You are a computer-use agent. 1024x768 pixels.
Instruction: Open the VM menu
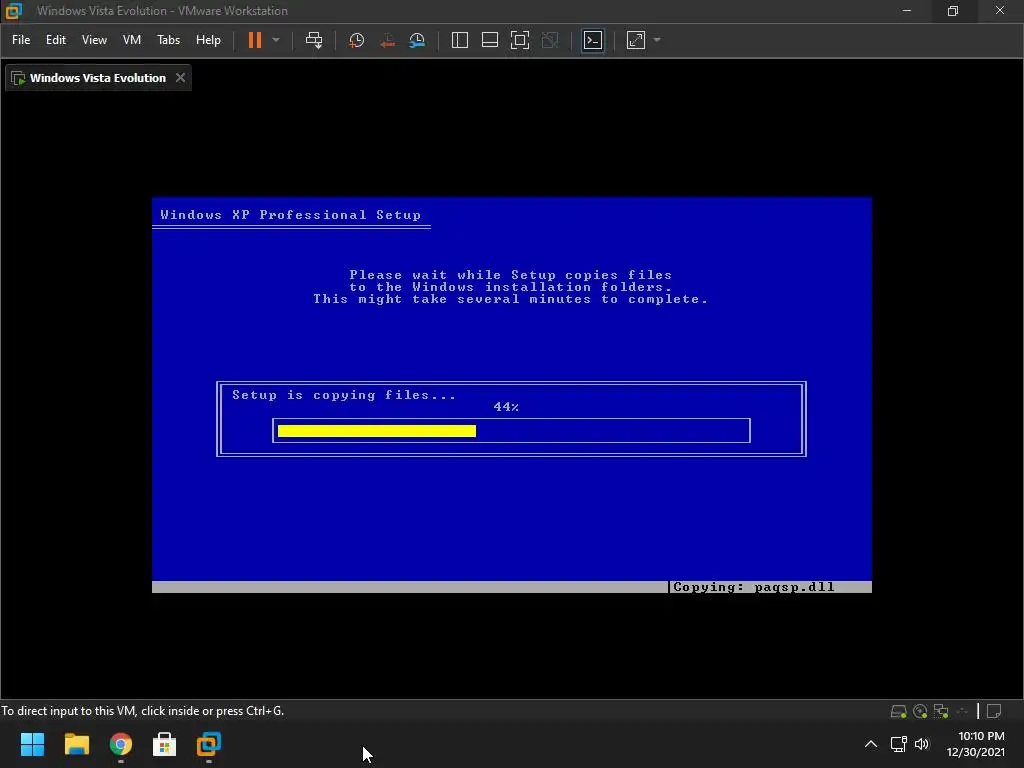tap(132, 40)
